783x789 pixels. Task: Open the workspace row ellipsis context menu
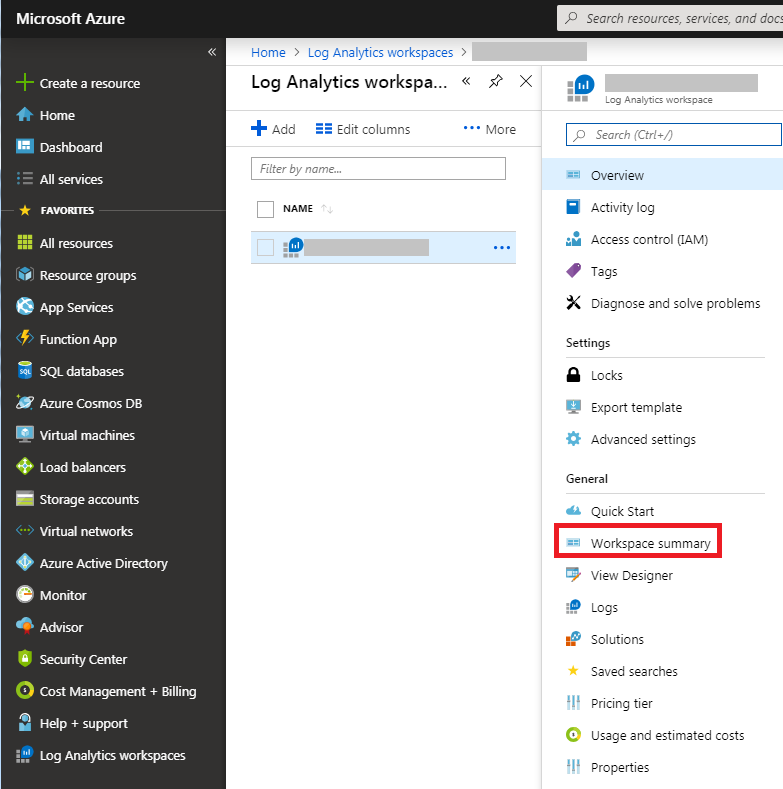[502, 248]
